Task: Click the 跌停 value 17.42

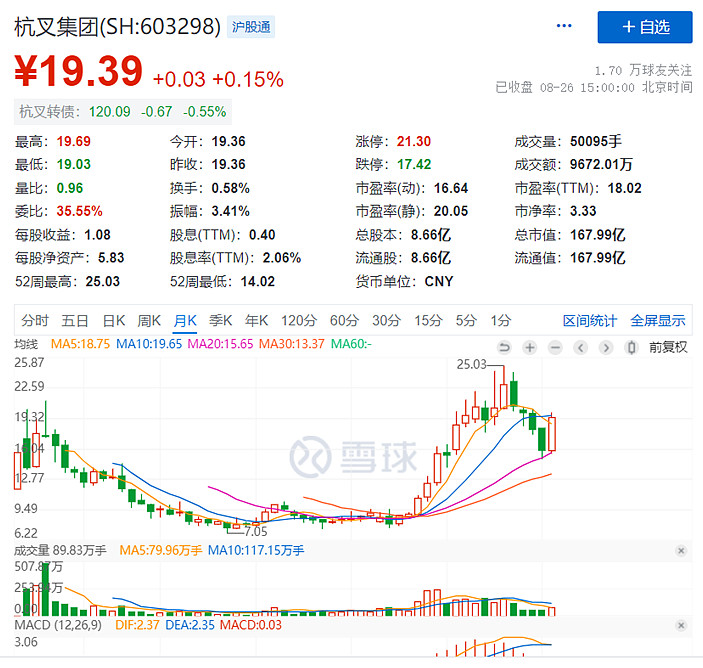Action: [x=414, y=165]
